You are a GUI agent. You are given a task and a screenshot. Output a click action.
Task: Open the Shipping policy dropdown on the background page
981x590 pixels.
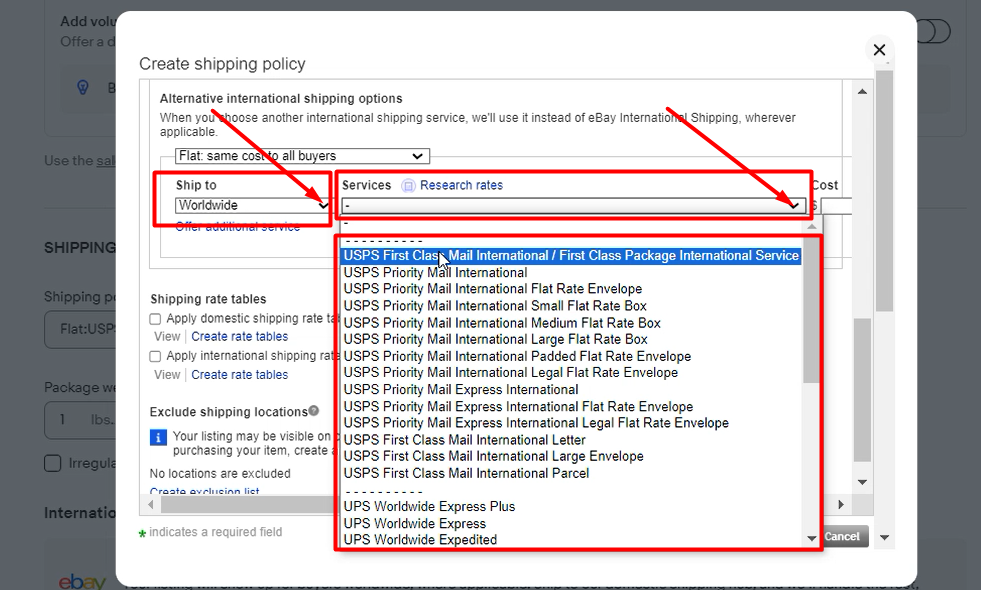[x=81, y=329]
